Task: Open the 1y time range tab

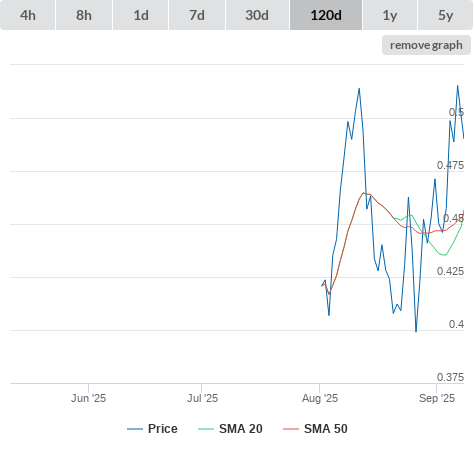Action: point(390,15)
